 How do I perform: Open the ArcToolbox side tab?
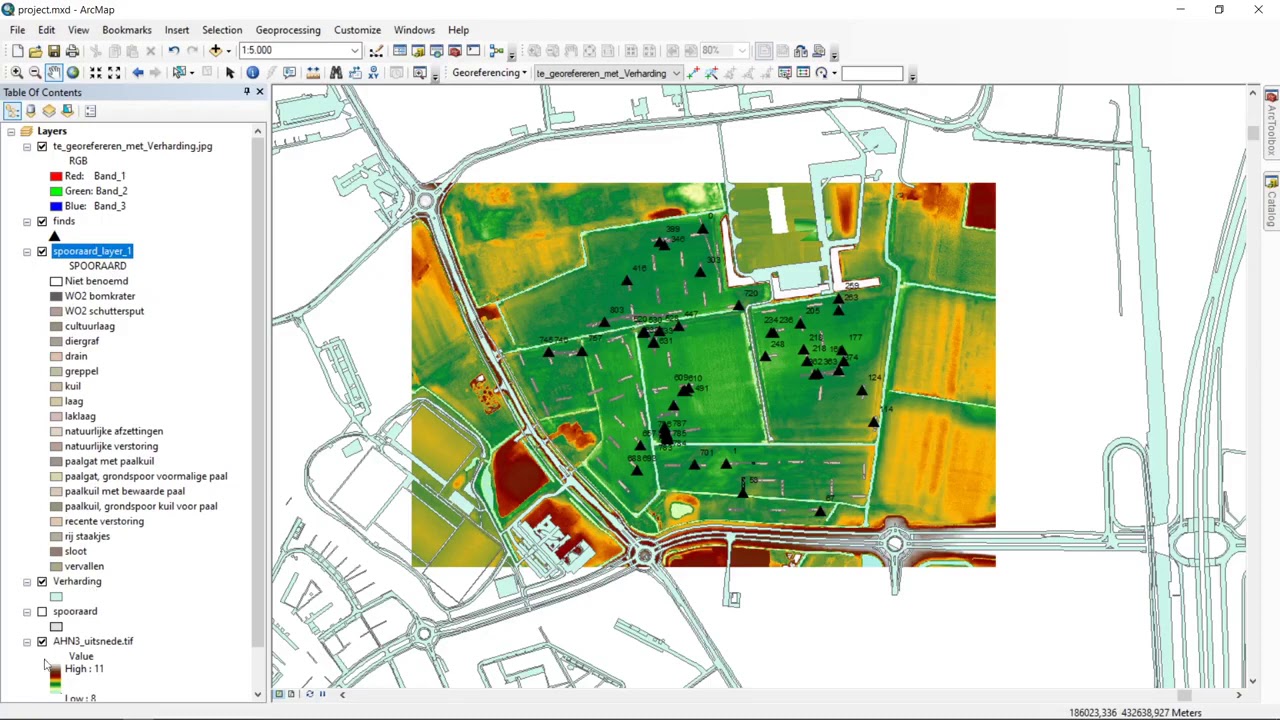1271,123
